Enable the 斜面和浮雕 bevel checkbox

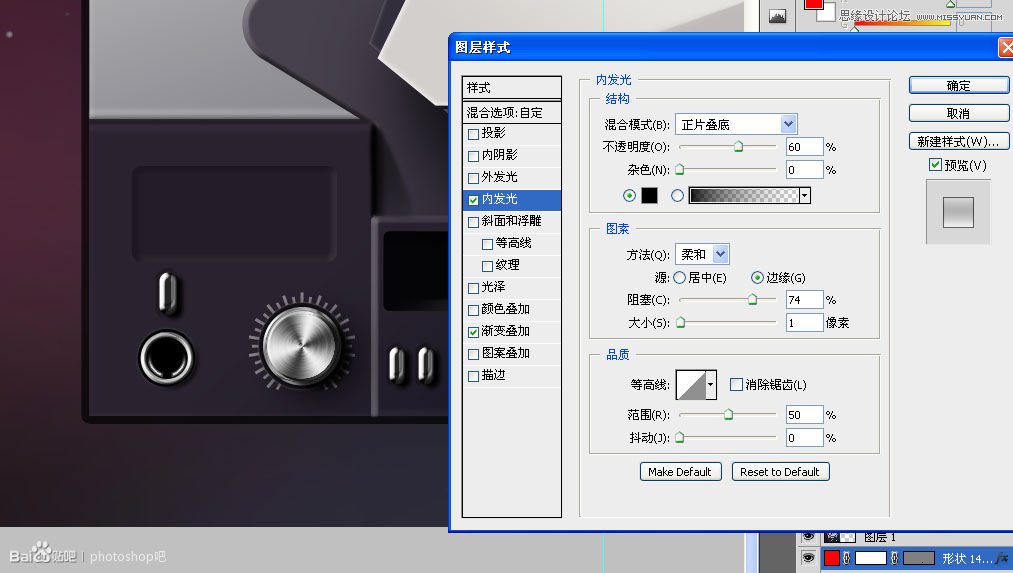[474, 222]
